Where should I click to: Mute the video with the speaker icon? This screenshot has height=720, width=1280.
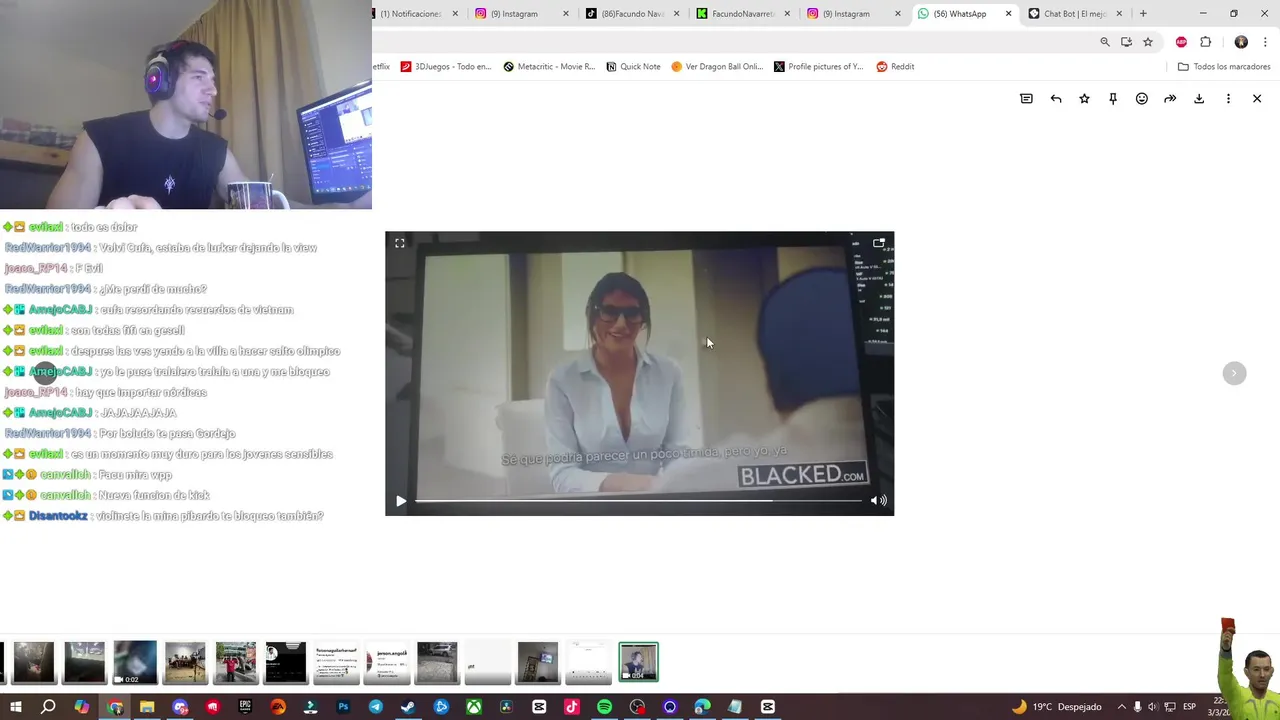click(x=878, y=501)
